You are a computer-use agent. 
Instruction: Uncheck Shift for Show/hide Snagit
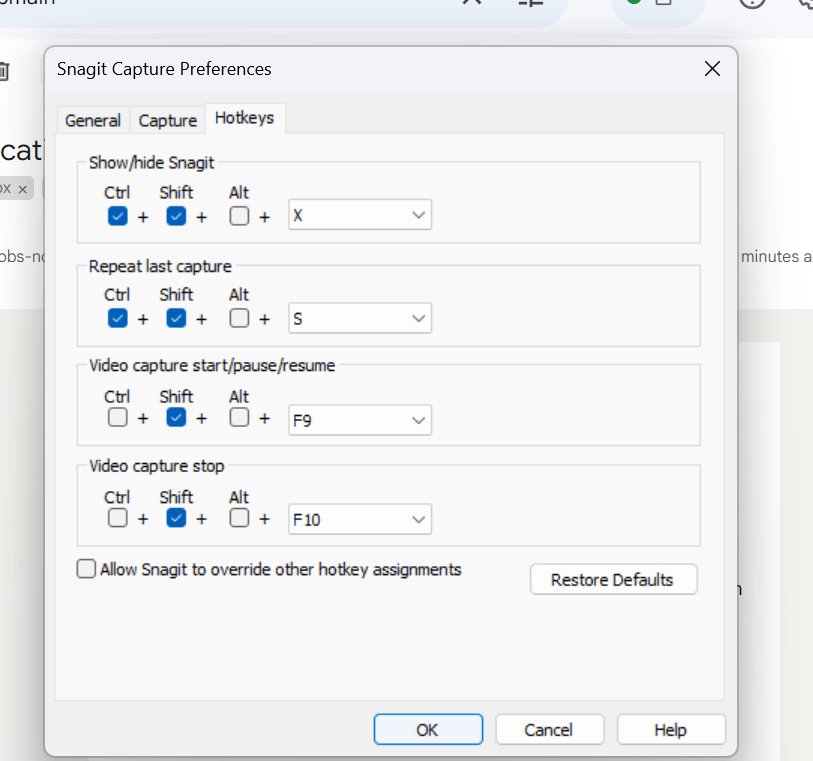[176, 216]
